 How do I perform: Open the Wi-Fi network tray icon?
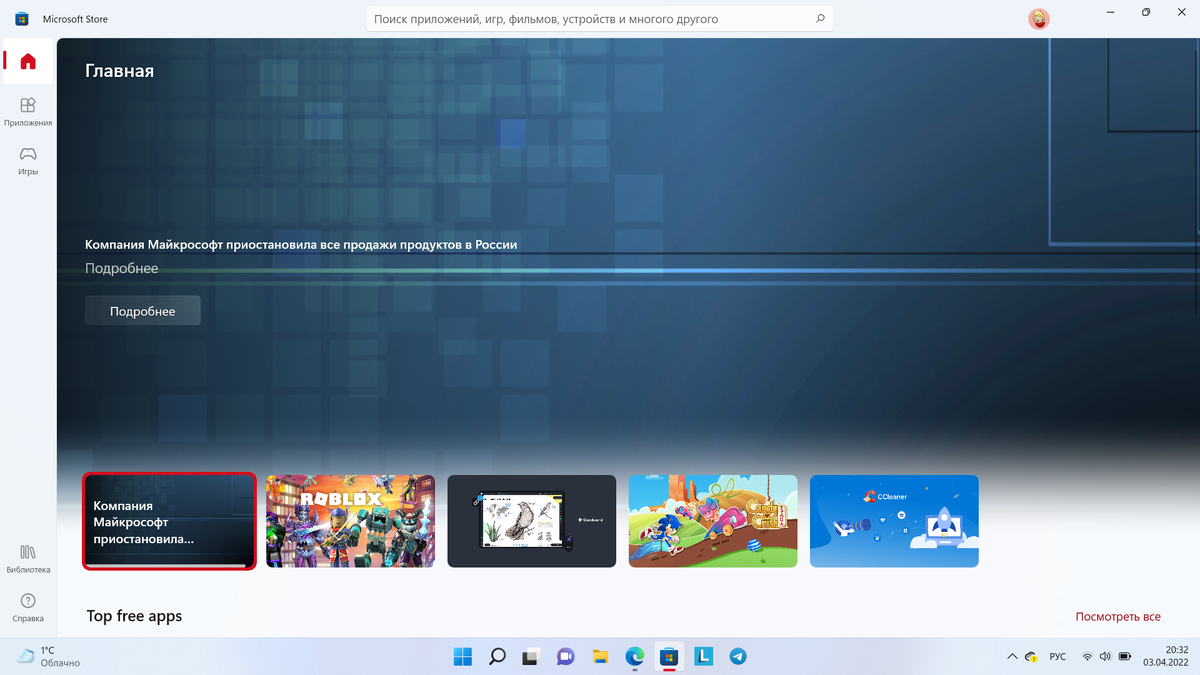tap(1087, 657)
